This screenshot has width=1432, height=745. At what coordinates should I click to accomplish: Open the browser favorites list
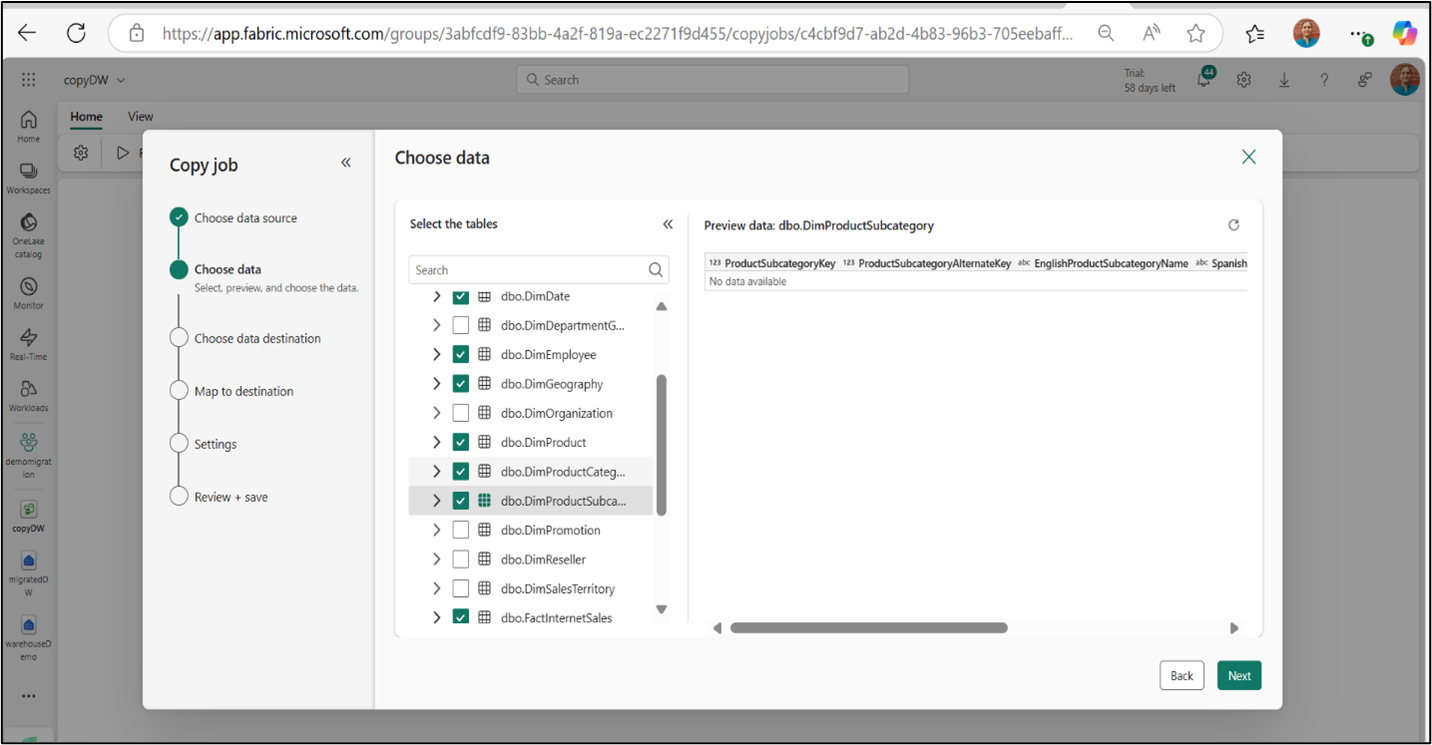[1256, 33]
